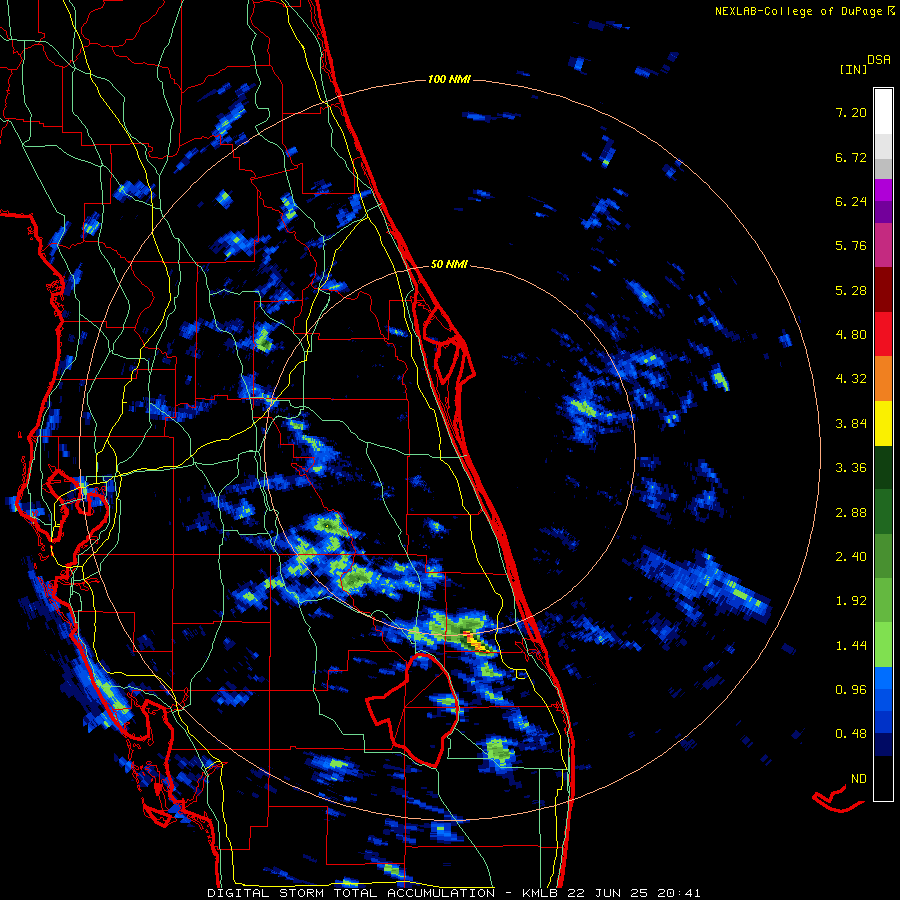Select the 3.84 legend value
900x900 pixels.
pos(851,424)
